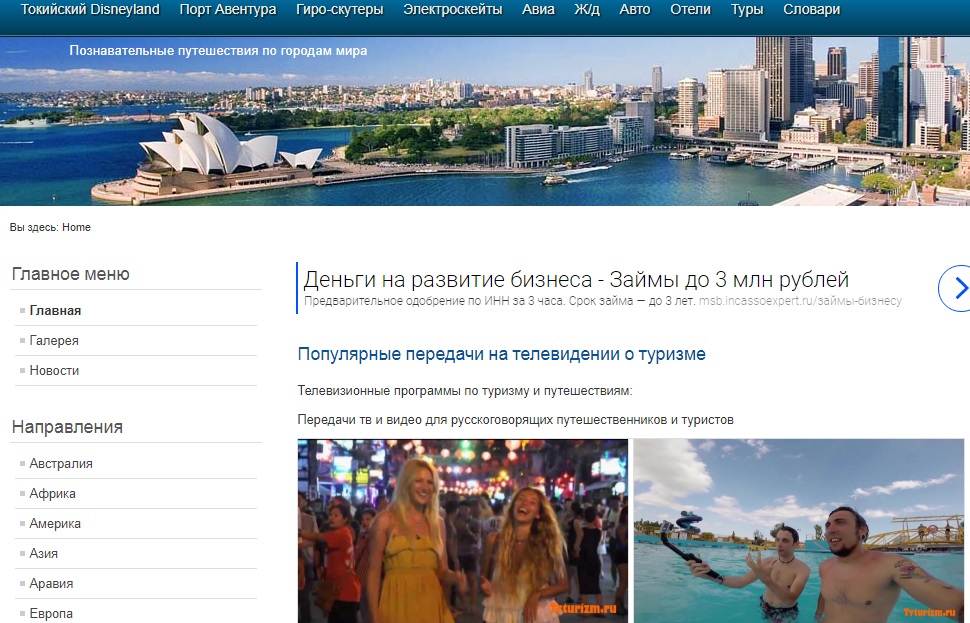The width and height of the screenshot is (970, 623).
Task: Open the Отели menu item
Action: 690,9
